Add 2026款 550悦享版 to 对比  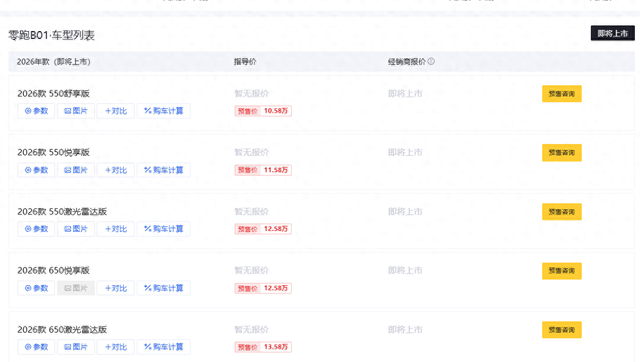116,170
